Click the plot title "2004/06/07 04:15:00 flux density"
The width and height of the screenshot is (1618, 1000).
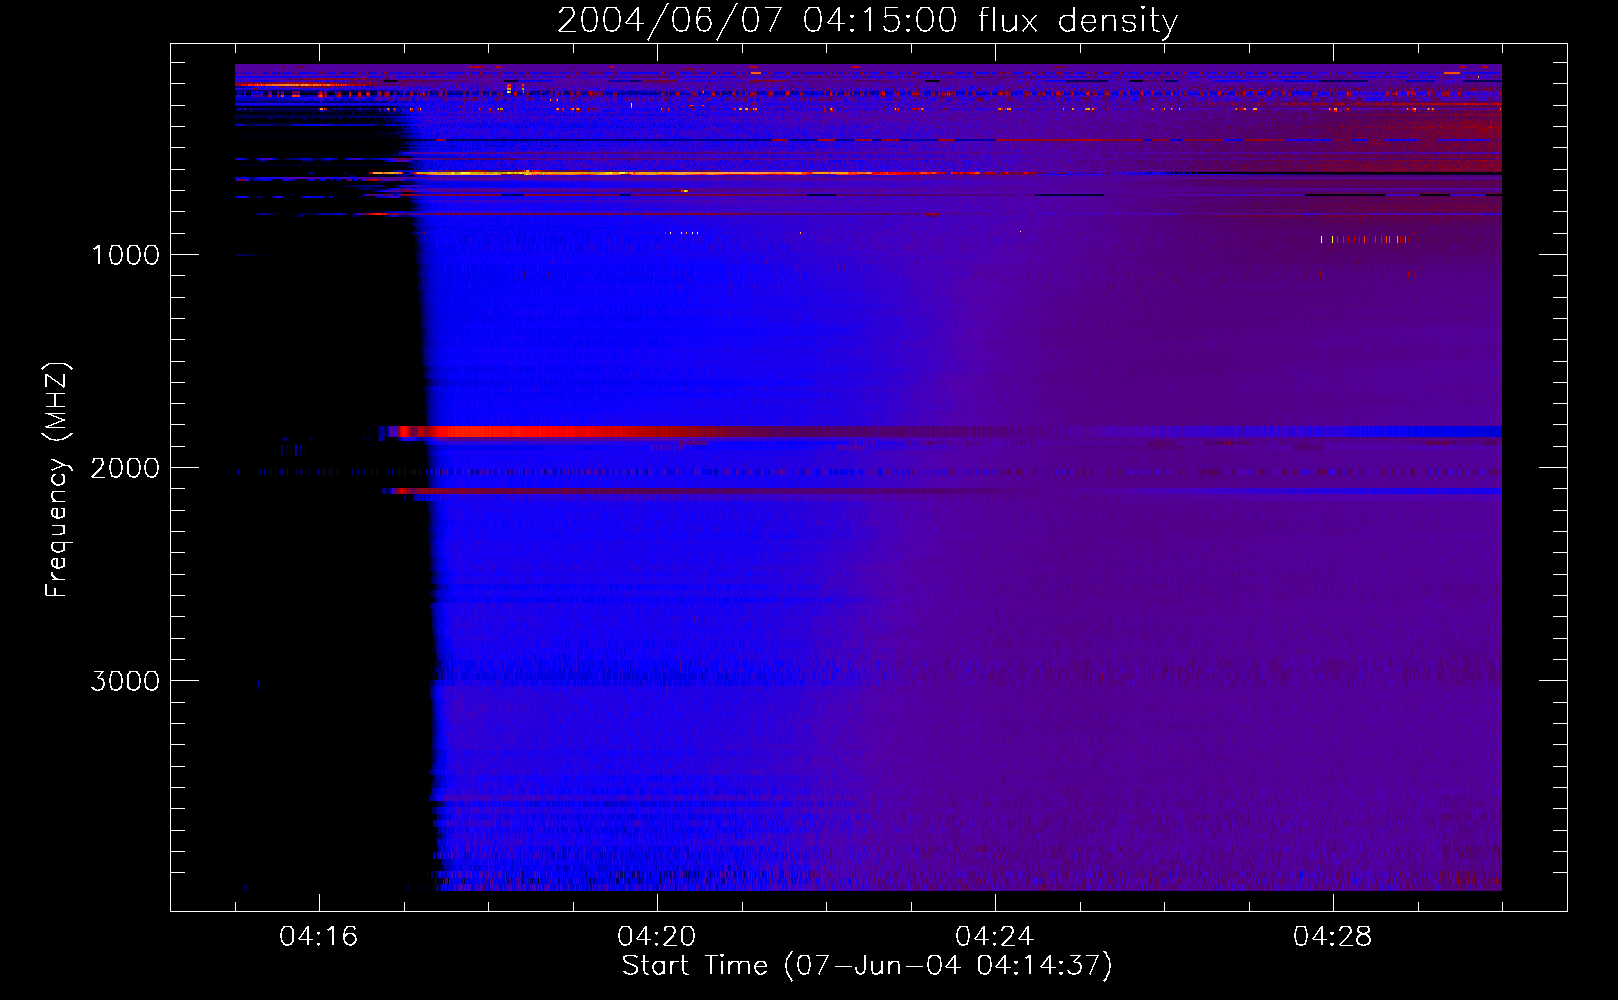pyautogui.click(x=867, y=21)
